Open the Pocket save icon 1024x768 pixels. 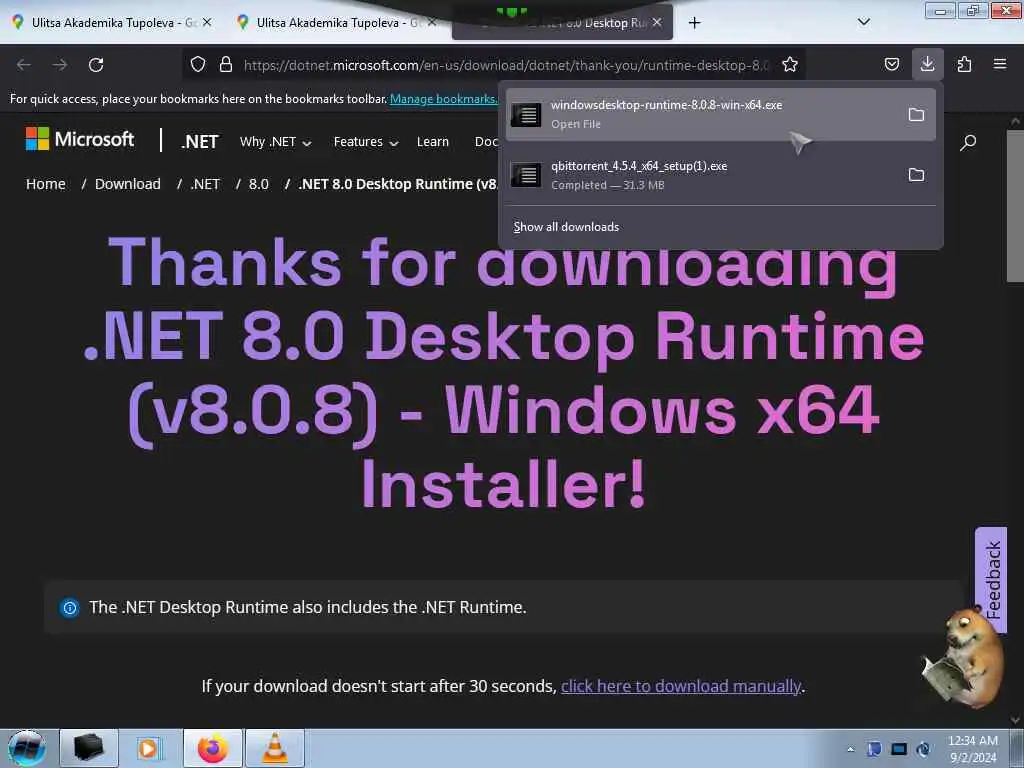(891, 64)
